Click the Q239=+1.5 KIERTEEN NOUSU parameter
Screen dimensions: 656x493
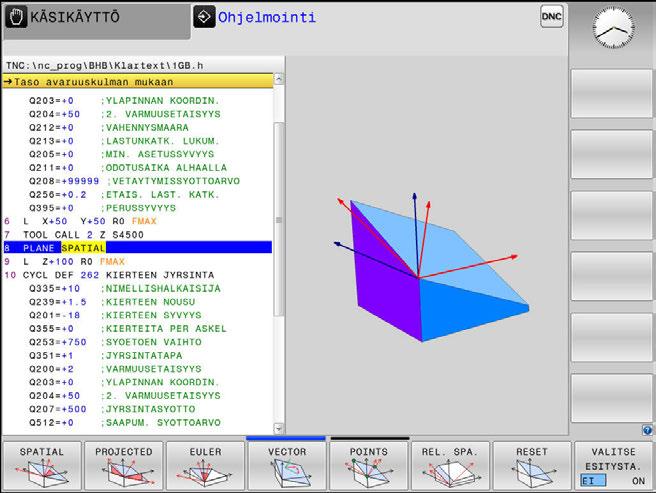(112, 302)
